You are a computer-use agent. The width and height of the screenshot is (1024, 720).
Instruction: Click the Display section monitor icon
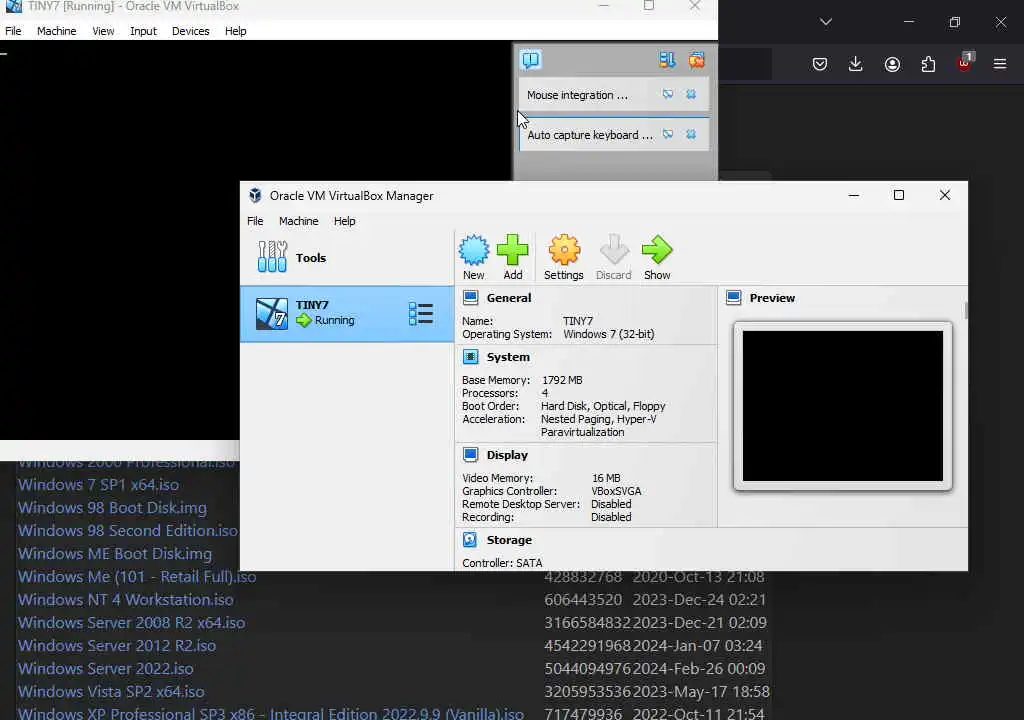pyautogui.click(x=470, y=455)
